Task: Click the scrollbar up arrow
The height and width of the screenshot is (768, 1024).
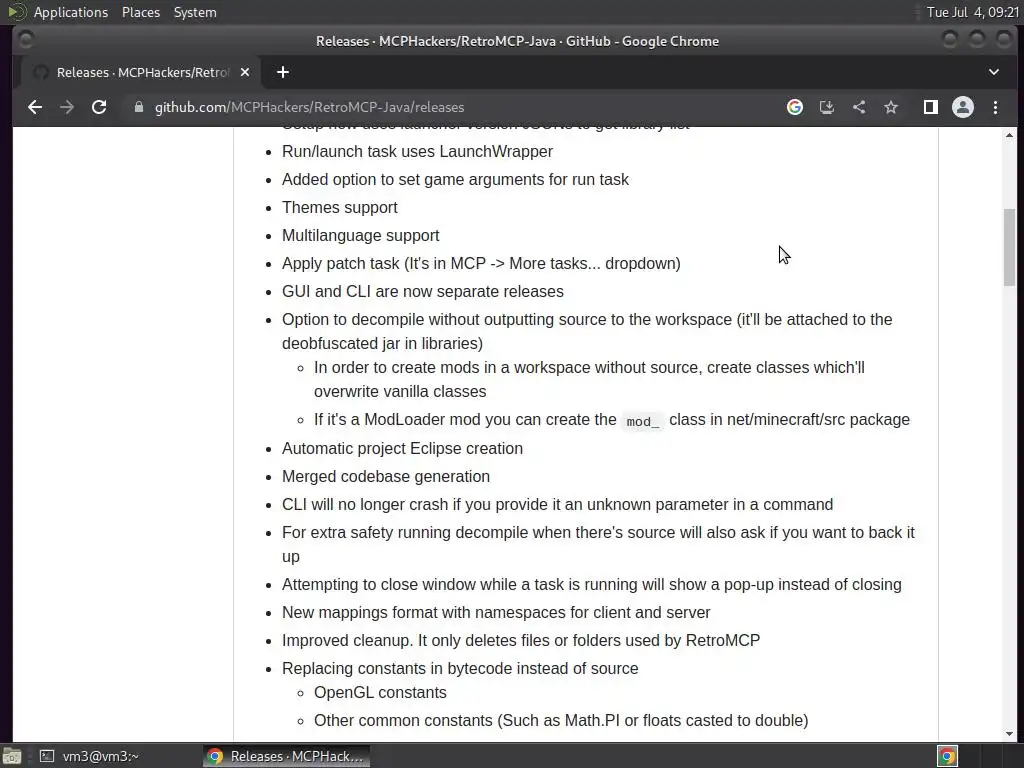Action: tap(1009, 135)
